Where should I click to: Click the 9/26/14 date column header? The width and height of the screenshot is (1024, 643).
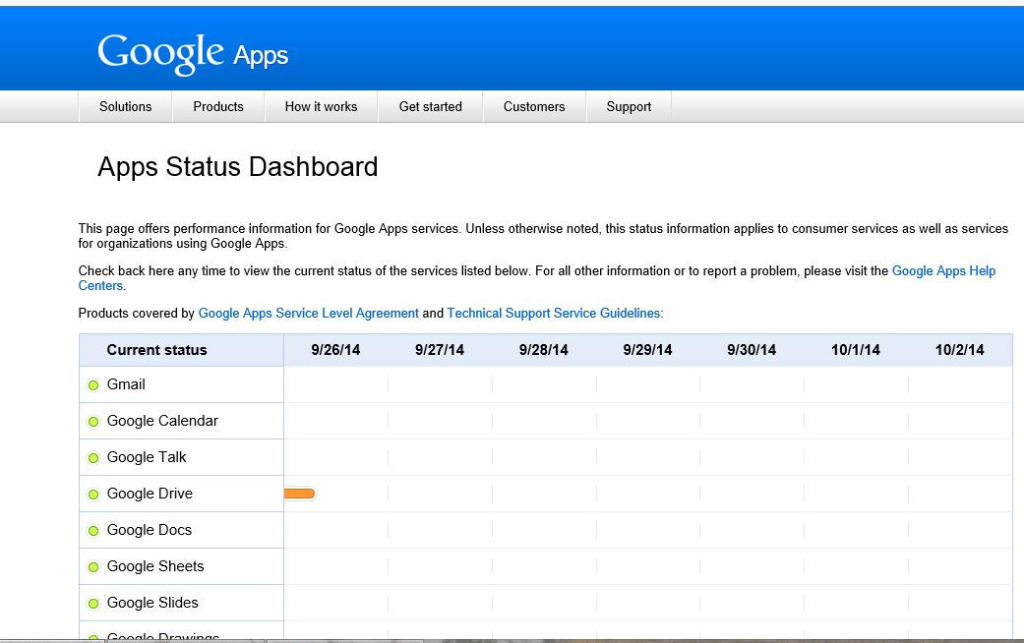click(336, 350)
